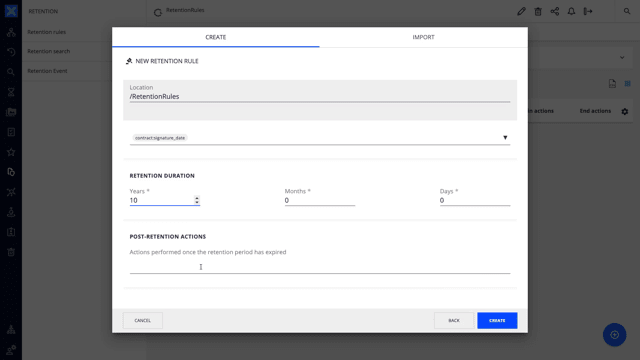Click the BACK button

[x=454, y=320]
